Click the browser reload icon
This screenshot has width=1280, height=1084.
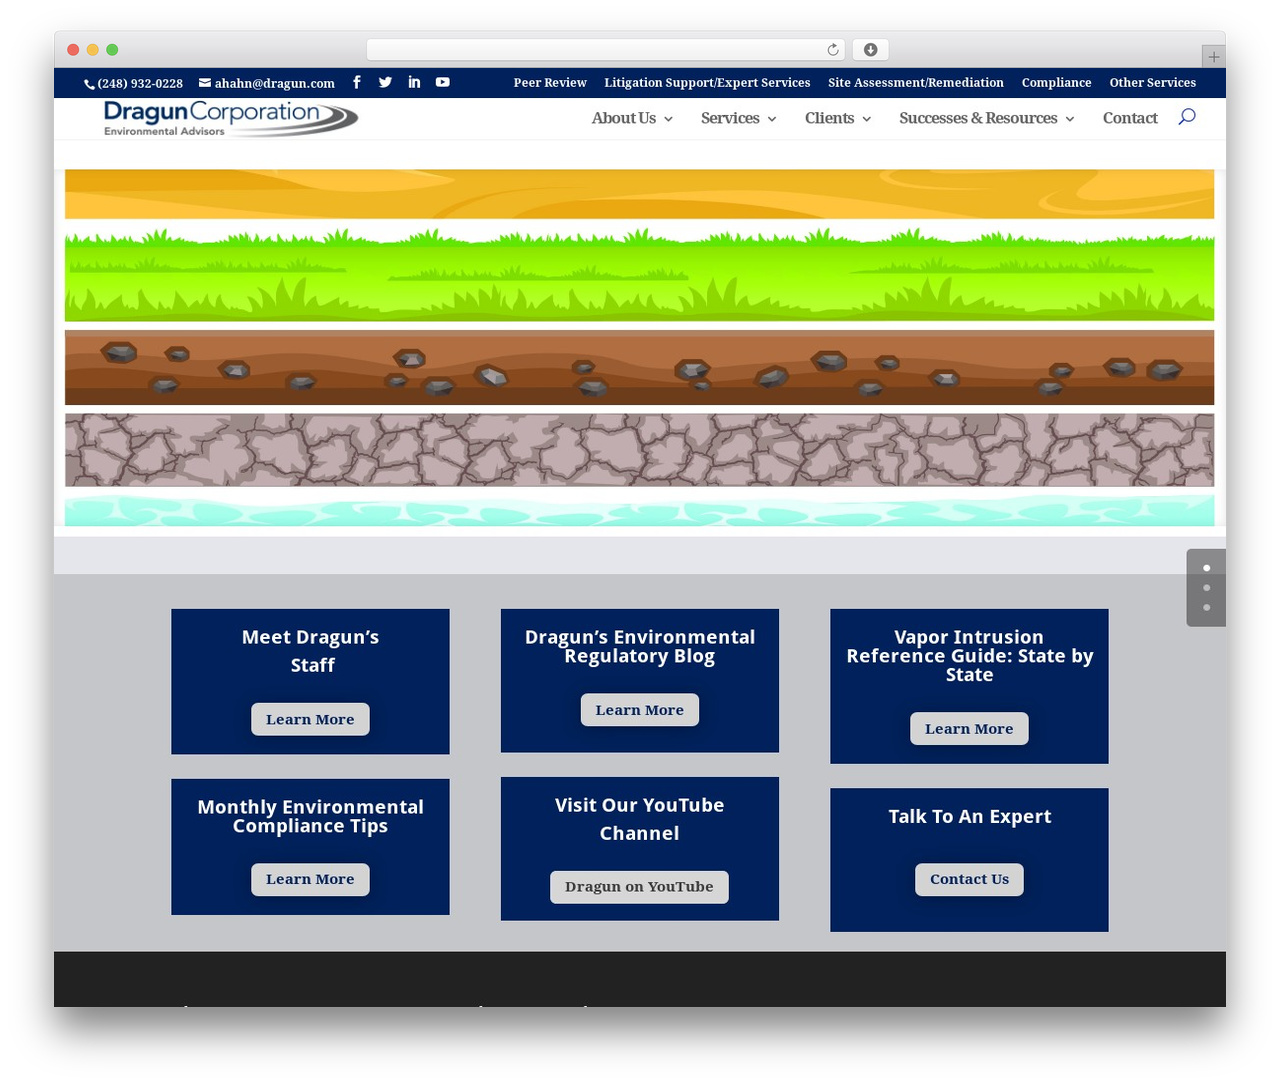pyautogui.click(x=833, y=50)
